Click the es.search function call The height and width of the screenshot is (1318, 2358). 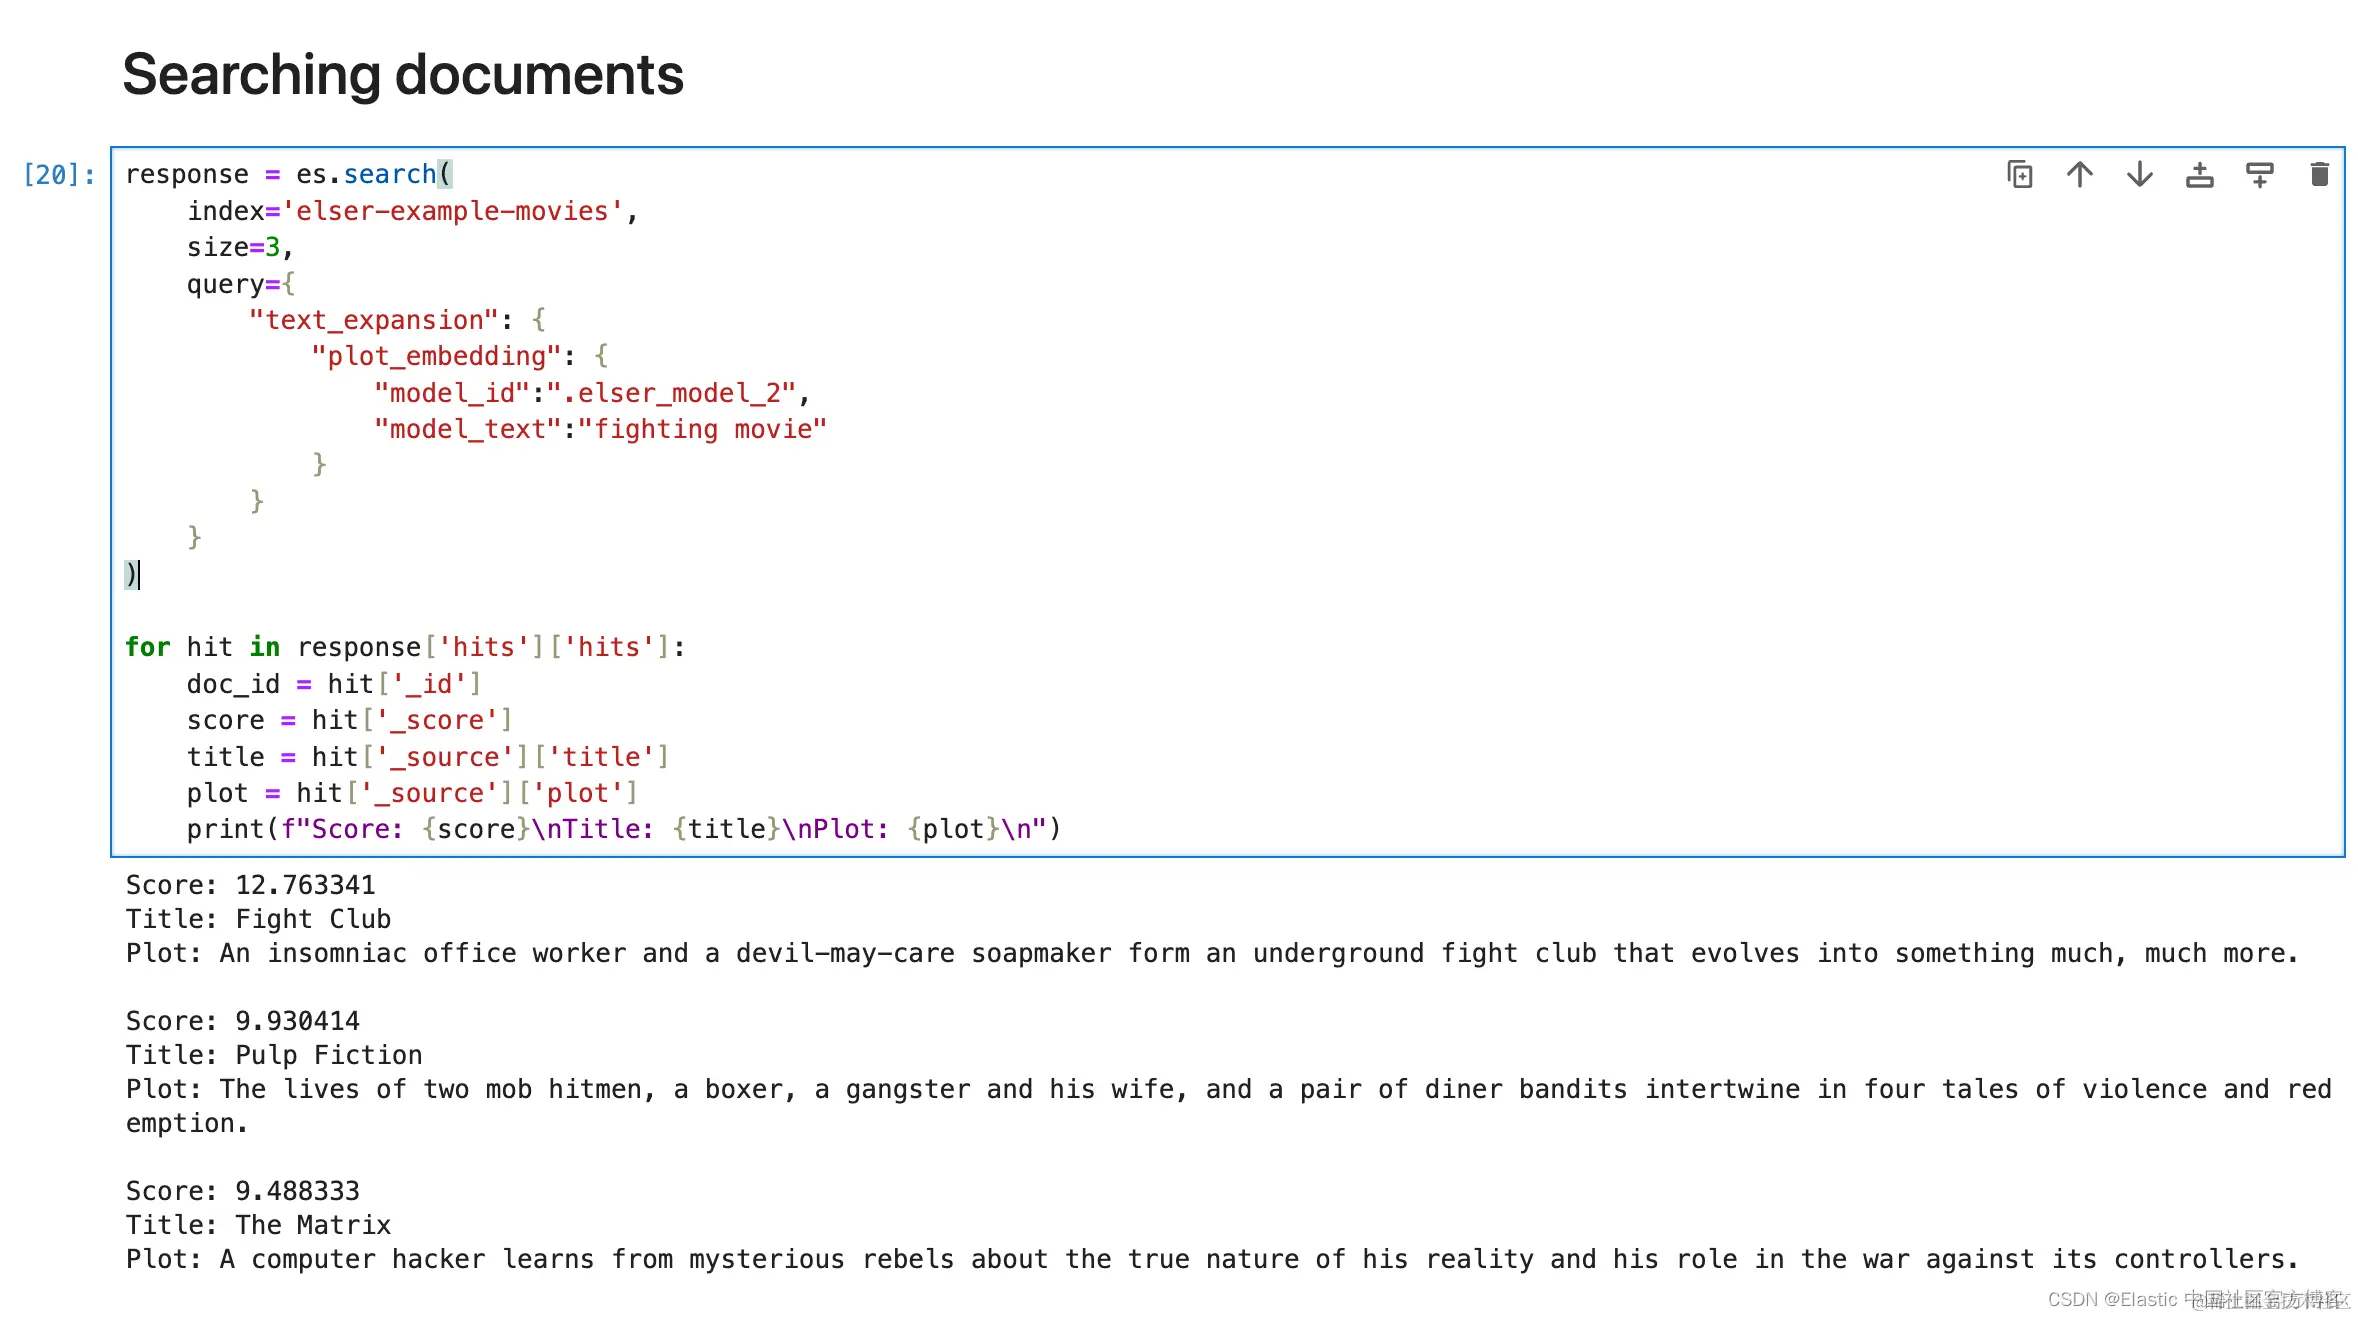pyautogui.click(x=389, y=174)
